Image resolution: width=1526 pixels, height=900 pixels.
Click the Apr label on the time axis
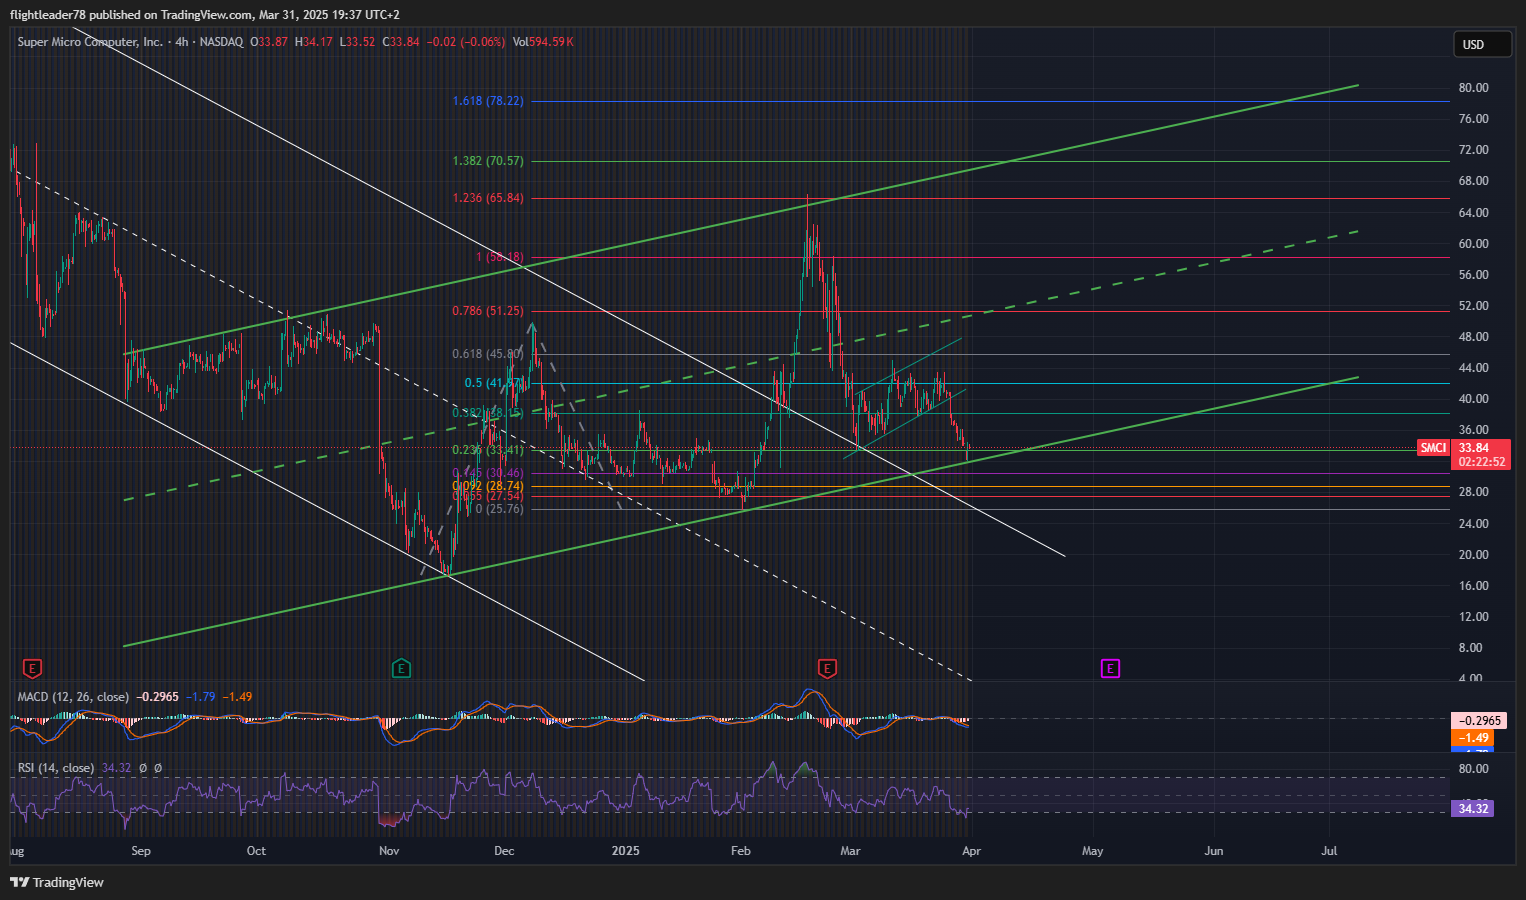(x=971, y=851)
